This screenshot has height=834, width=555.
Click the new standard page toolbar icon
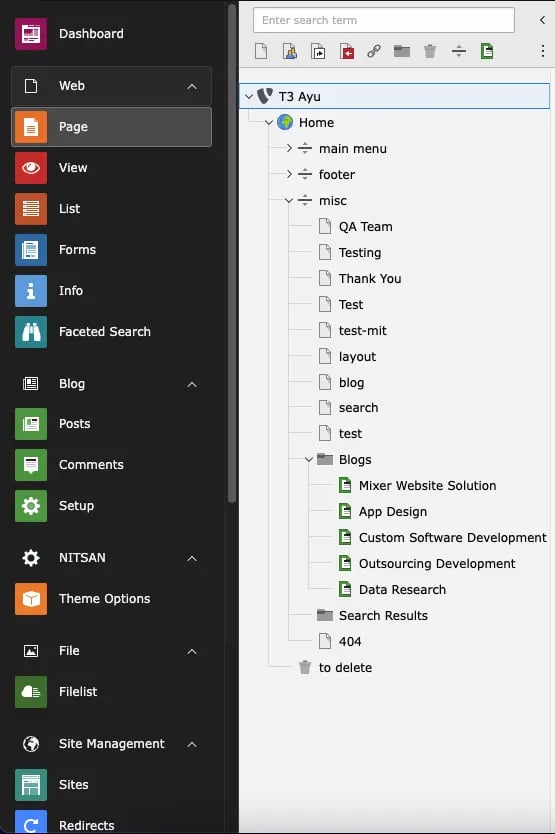[x=261, y=51]
